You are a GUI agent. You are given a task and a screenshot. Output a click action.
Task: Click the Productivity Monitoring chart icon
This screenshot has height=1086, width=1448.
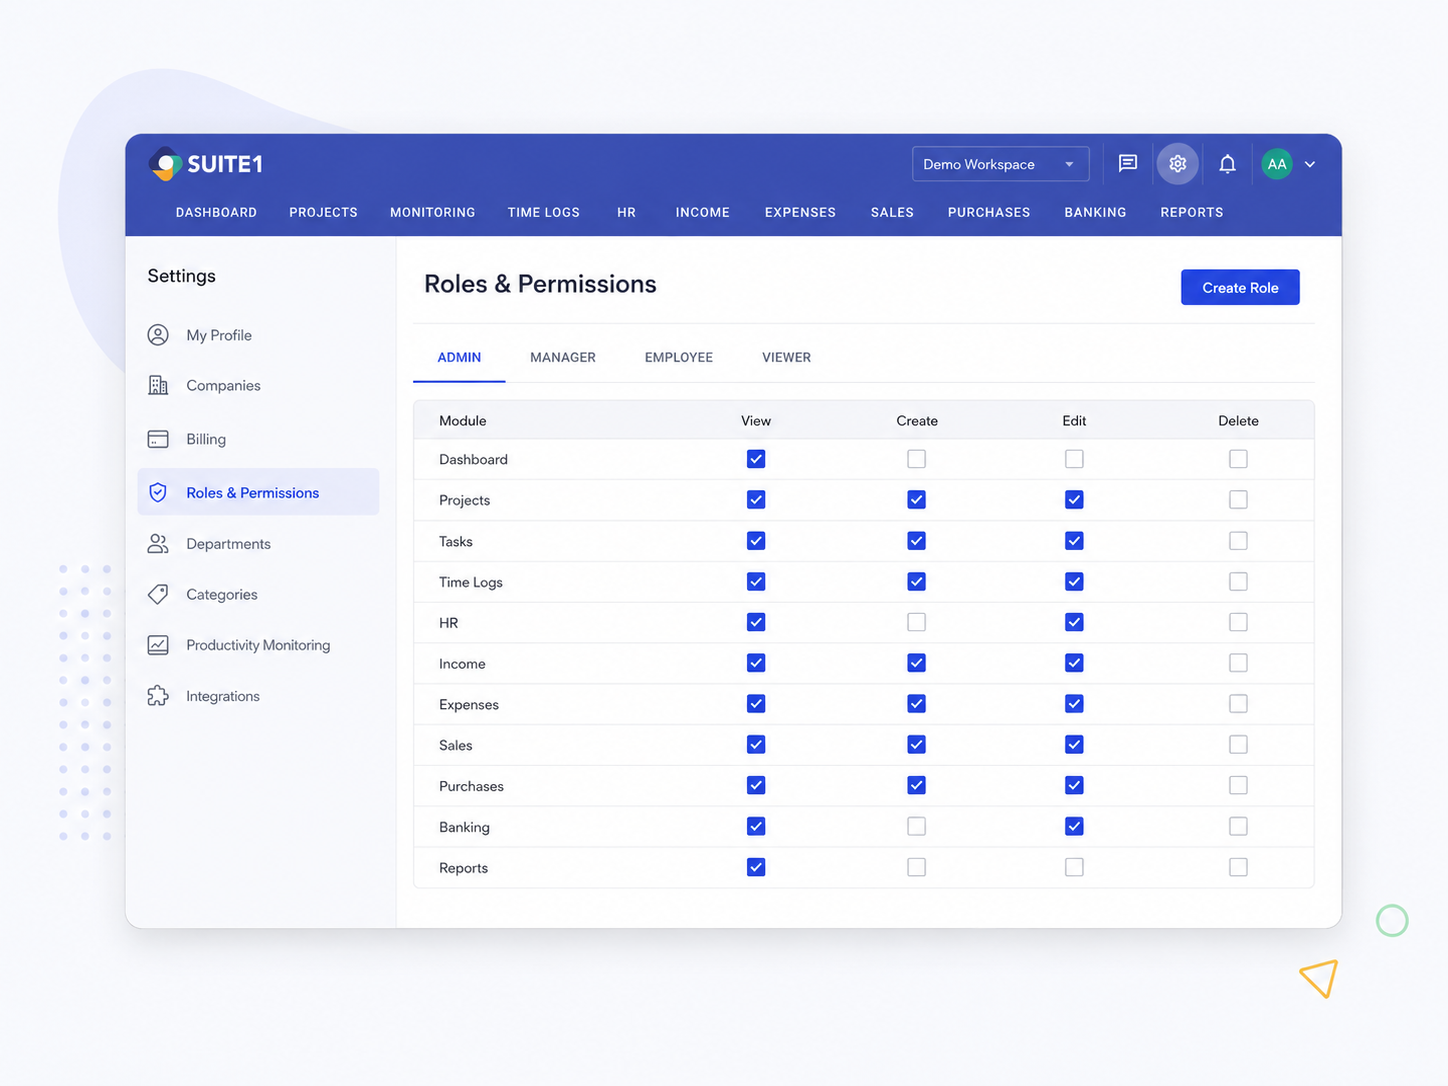tap(158, 645)
